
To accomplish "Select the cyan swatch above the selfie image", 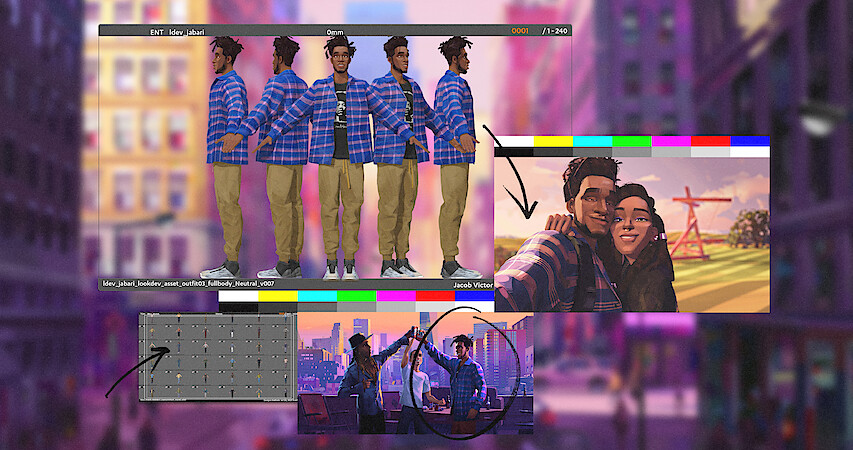I will click(x=592, y=141).
